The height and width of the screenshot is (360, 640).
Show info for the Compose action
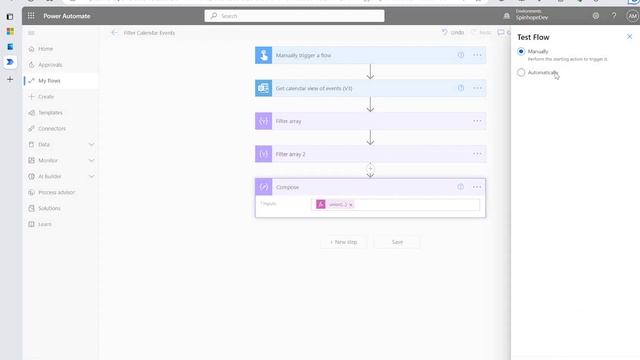pyautogui.click(x=461, y=187)
